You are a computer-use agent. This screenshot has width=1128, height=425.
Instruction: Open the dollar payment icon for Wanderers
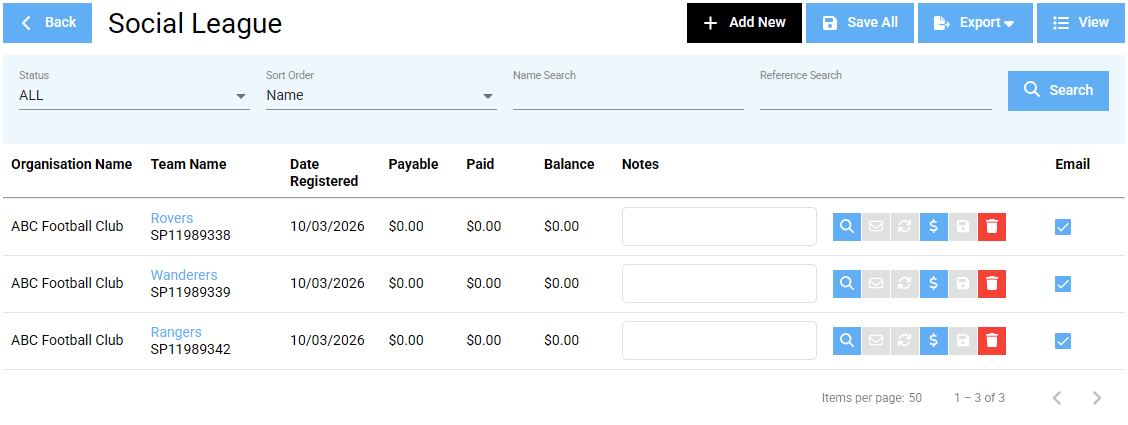(x=934, y=284)
